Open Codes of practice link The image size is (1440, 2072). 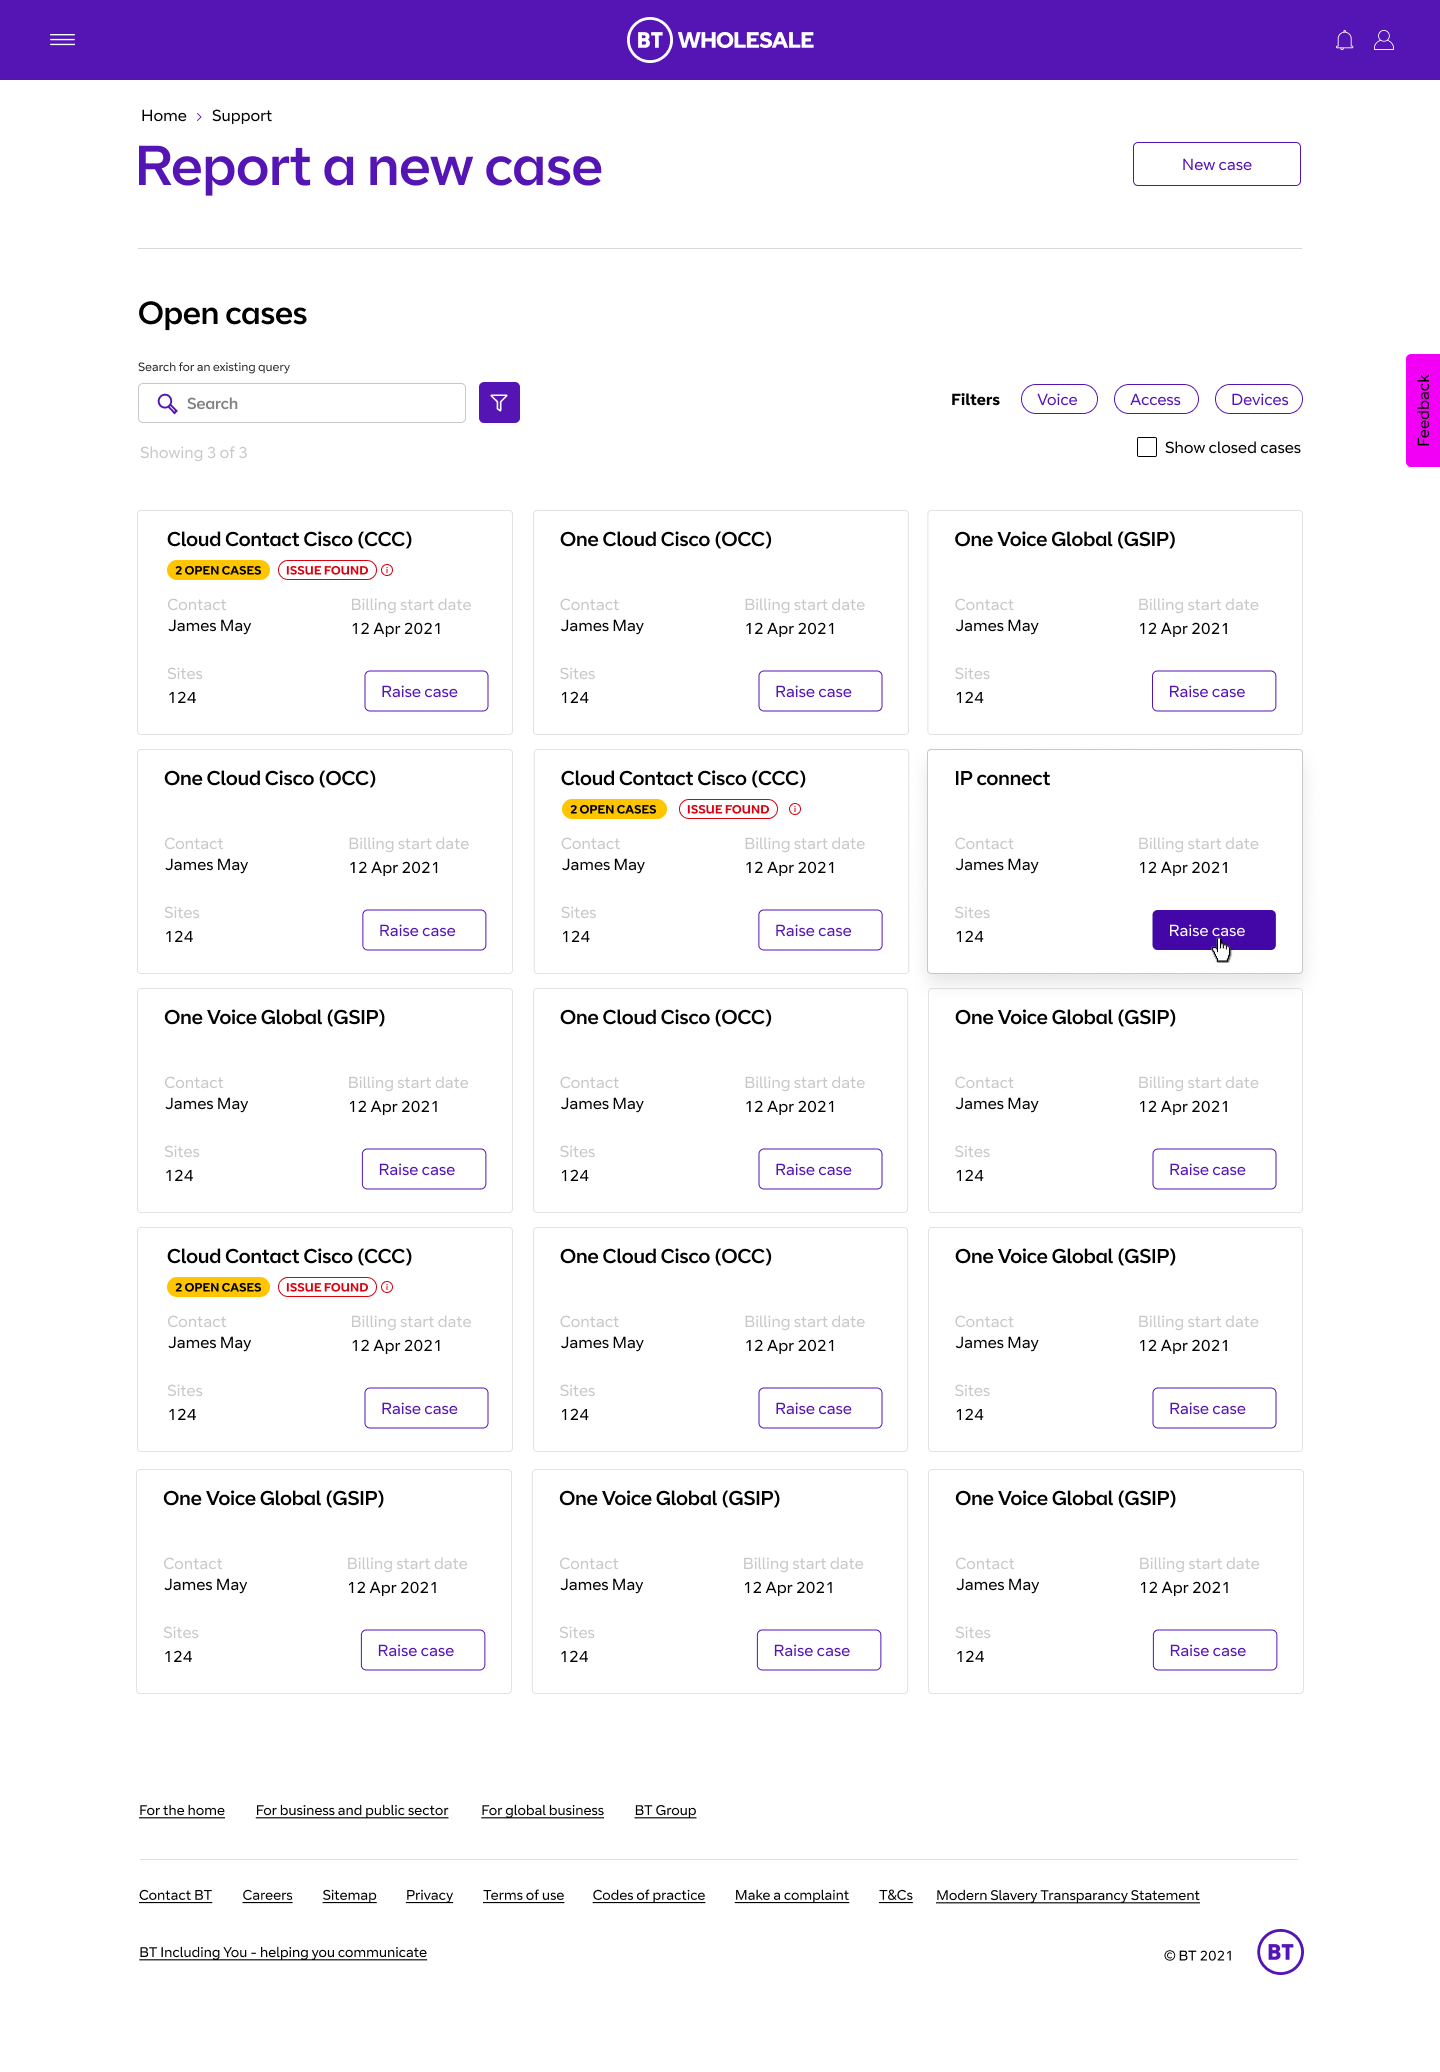pos(649,1895)
